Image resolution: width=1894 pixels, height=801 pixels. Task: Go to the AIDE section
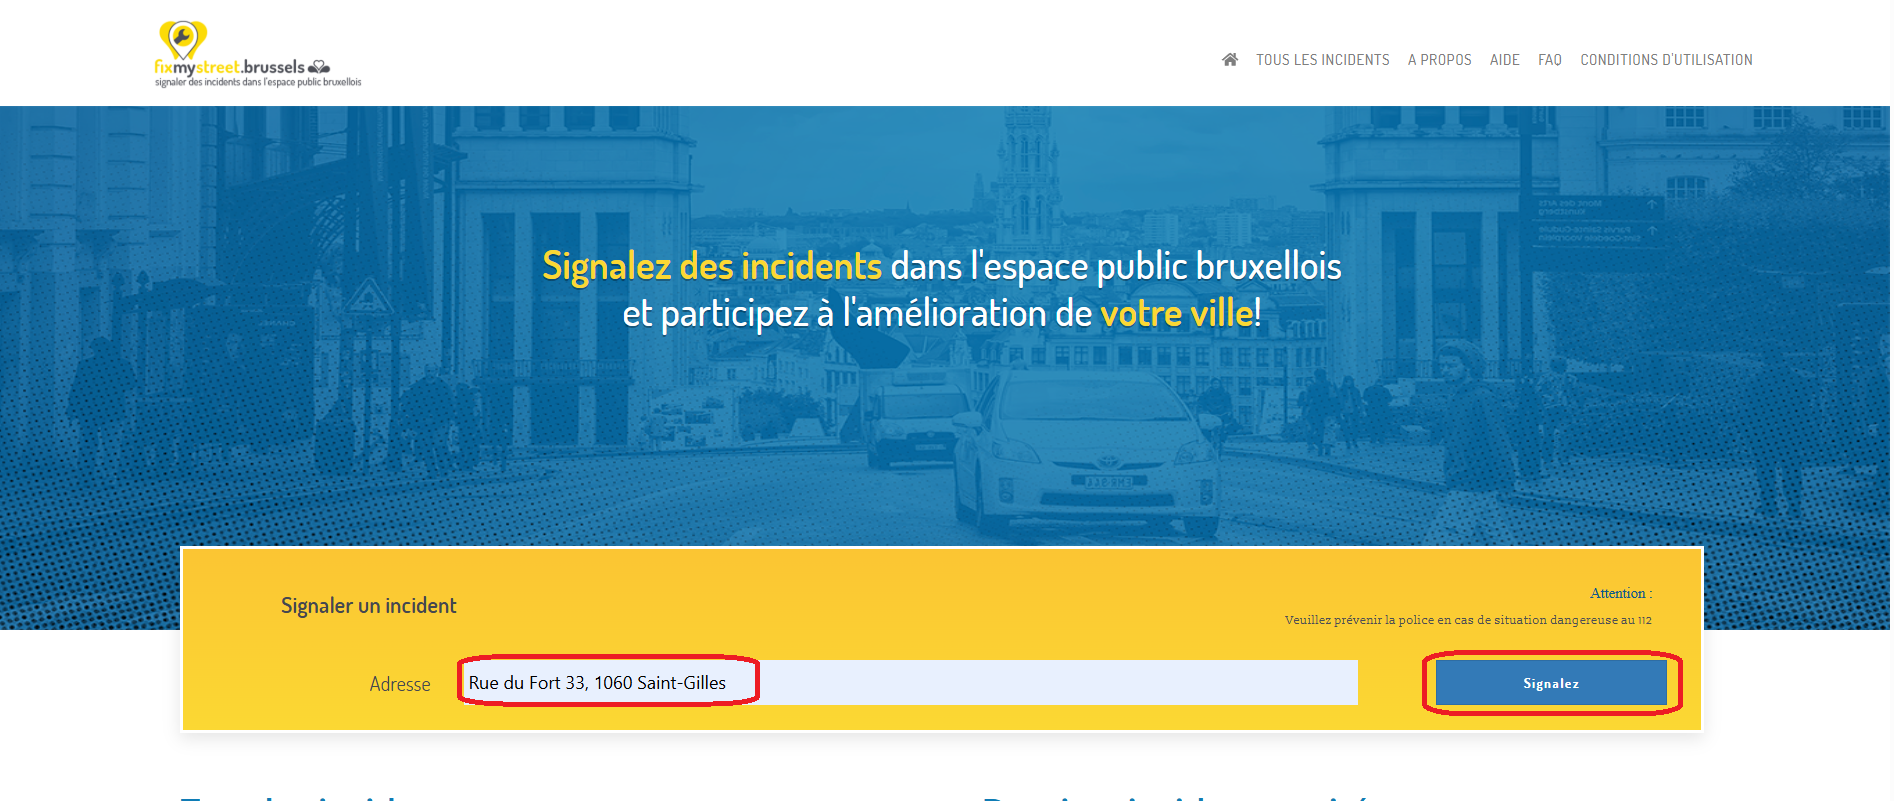click(x=1504, y=60)
